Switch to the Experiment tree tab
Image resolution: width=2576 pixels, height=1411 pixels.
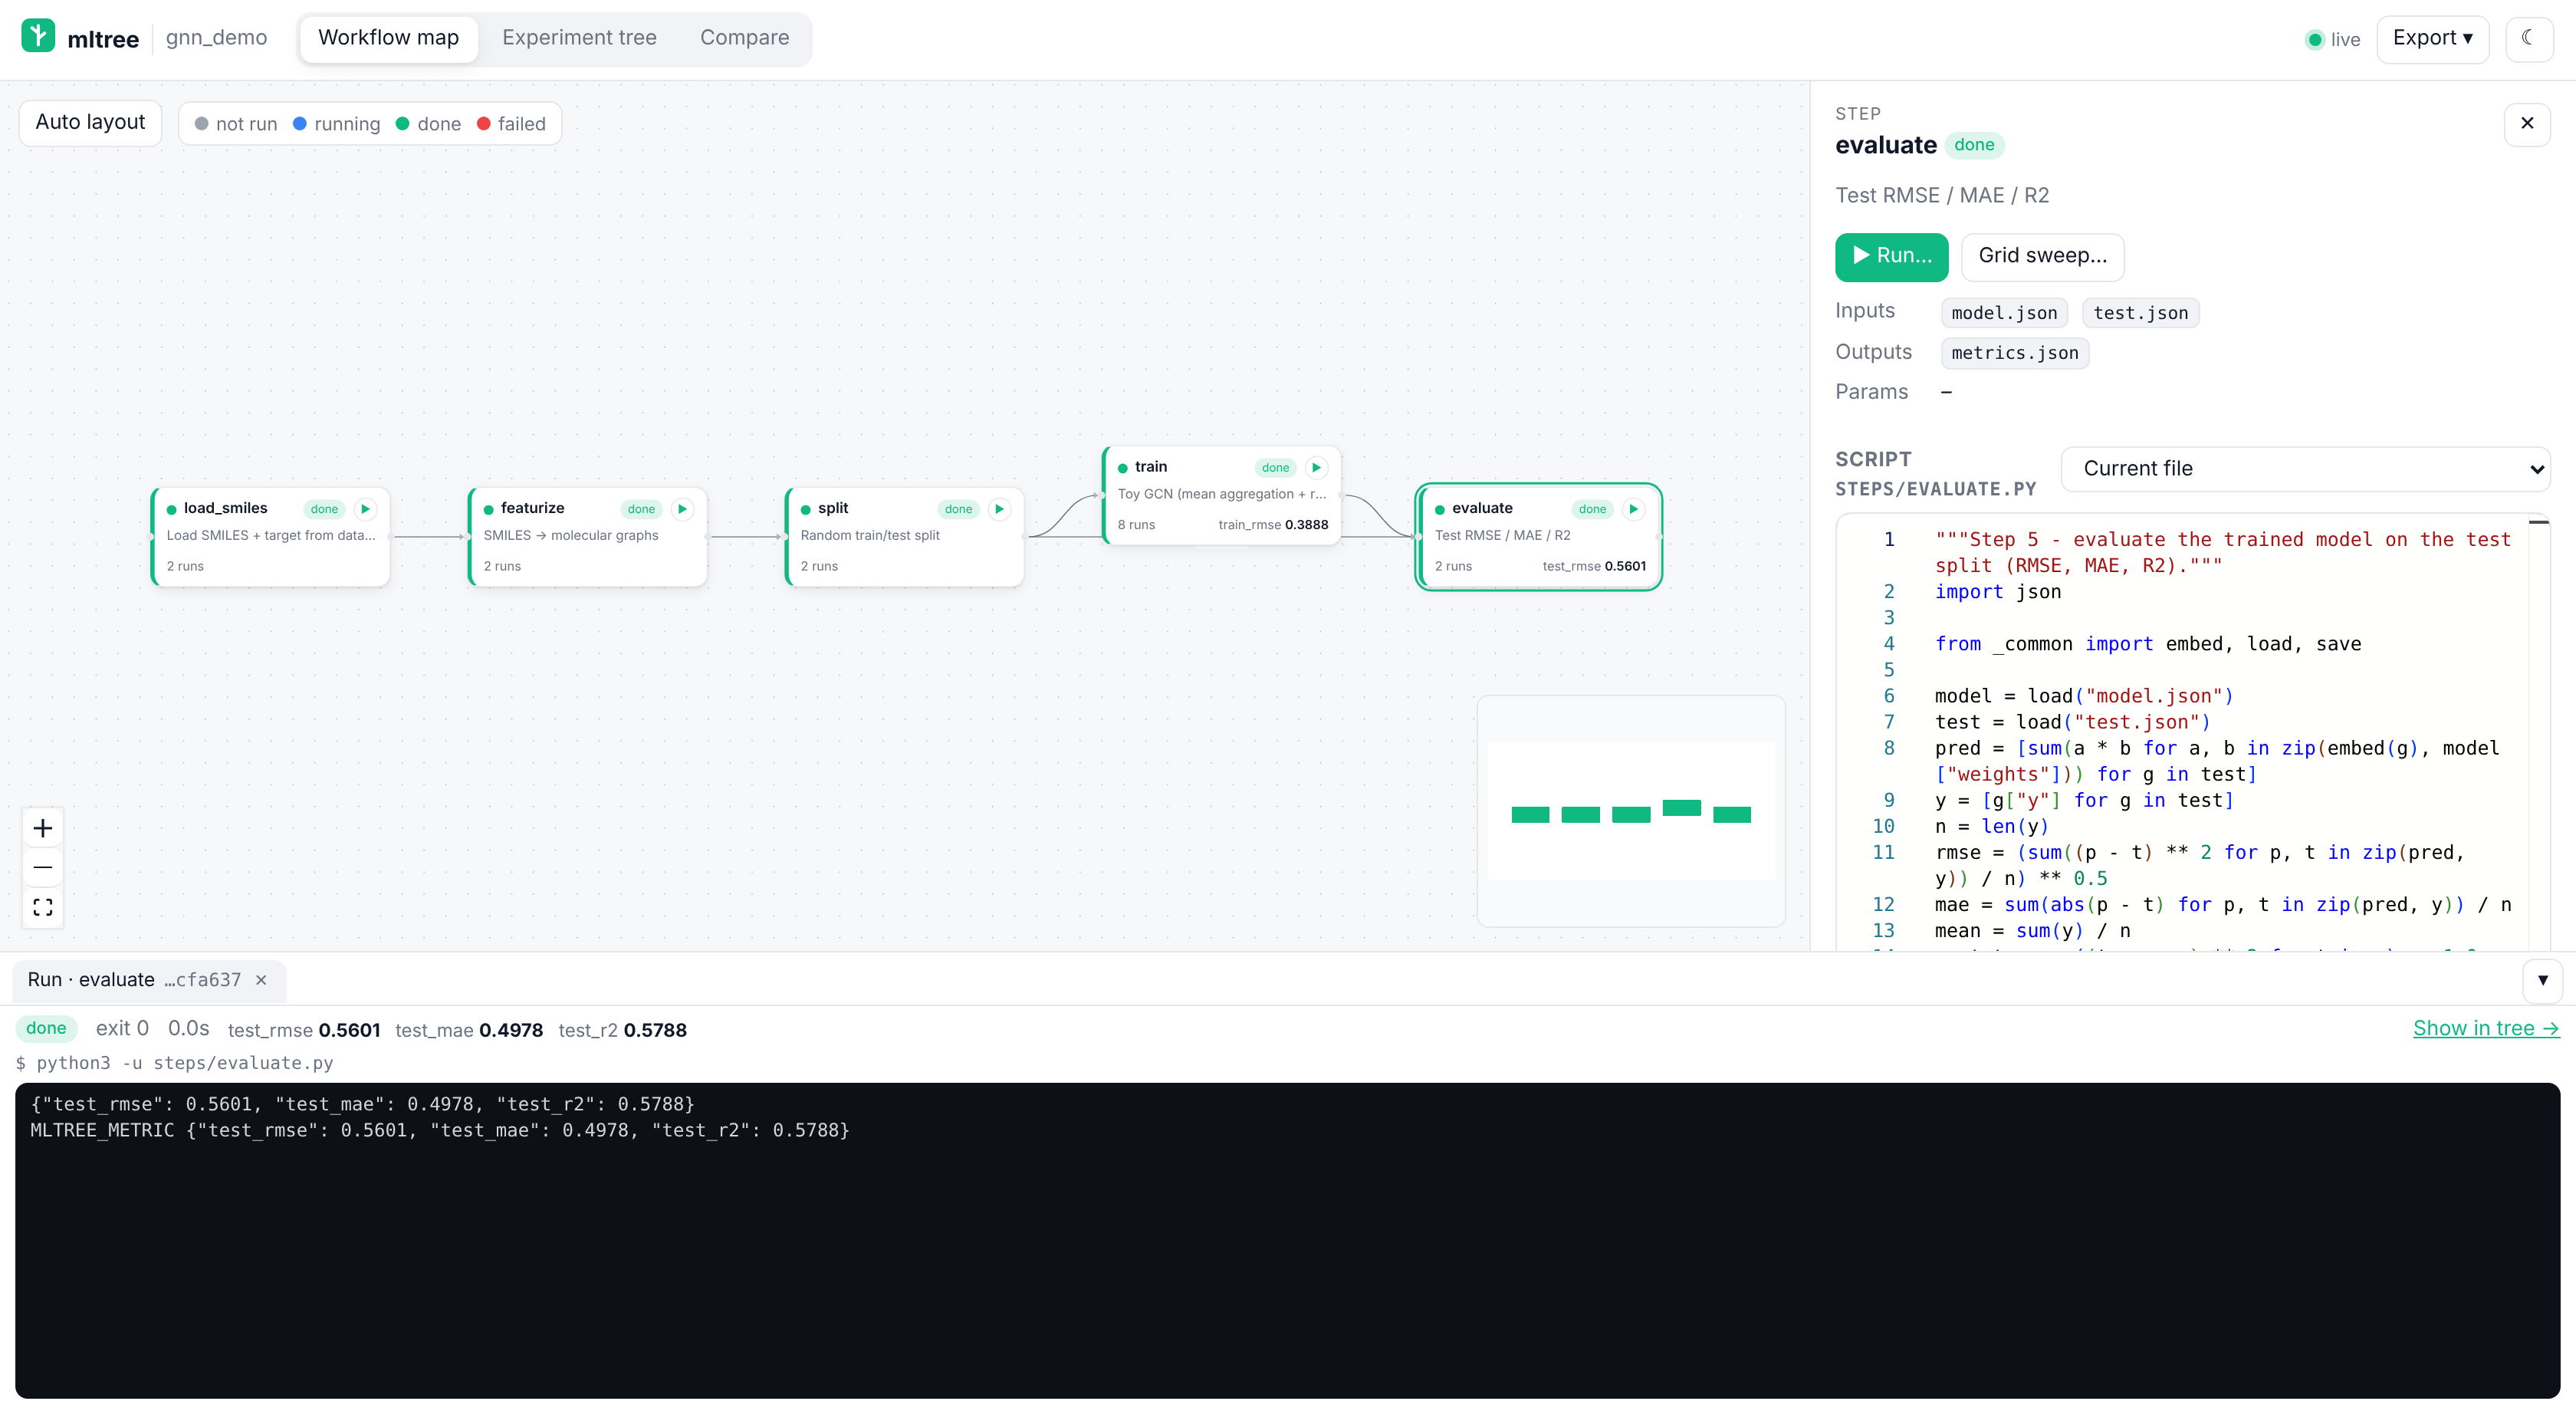coord(579,38)
